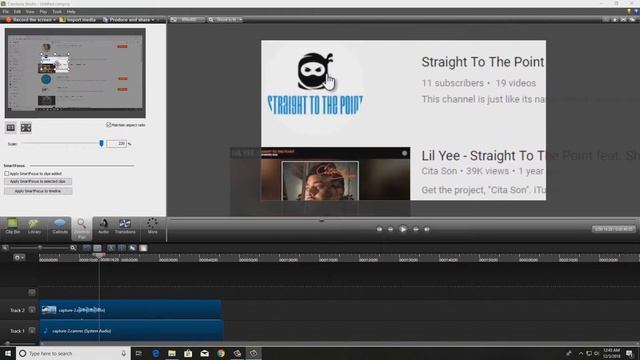Image resolution: width=640 pixels, height=360 pixels.
Task: Open the Transitions tab
Action: pyautogui.click(x=125, y=227)
